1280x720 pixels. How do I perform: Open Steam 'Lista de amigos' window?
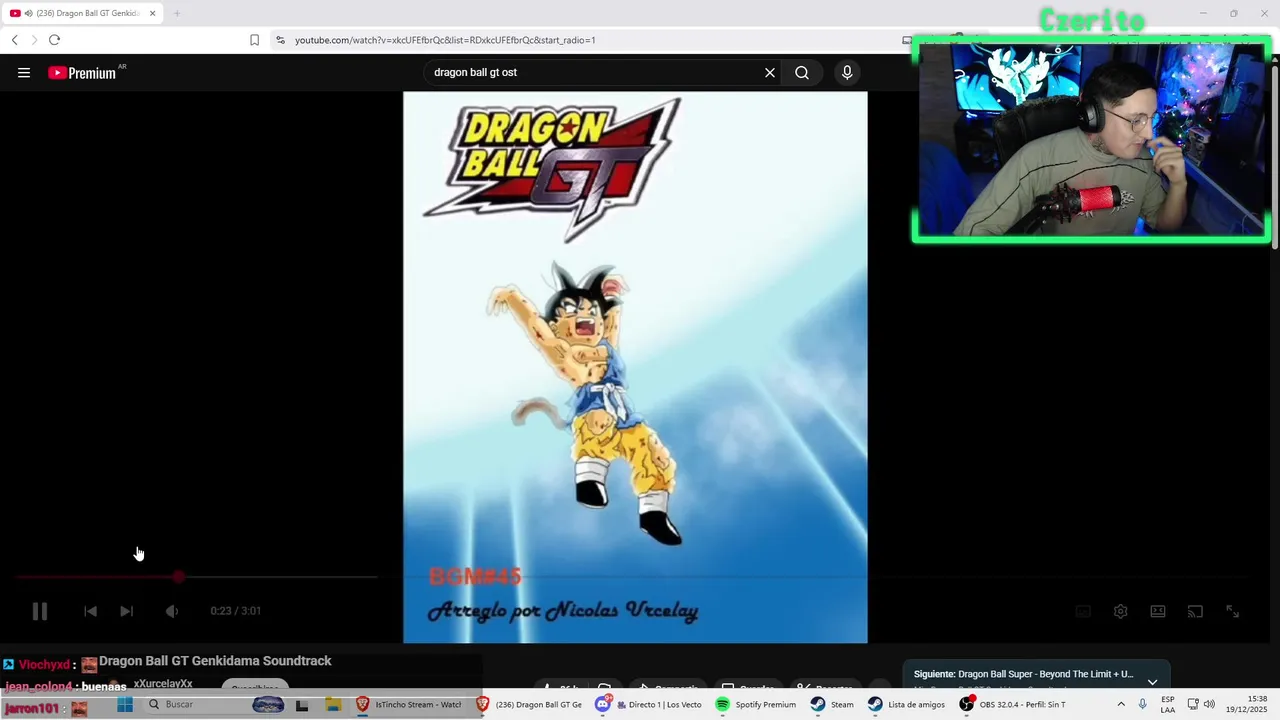point(906,704)
